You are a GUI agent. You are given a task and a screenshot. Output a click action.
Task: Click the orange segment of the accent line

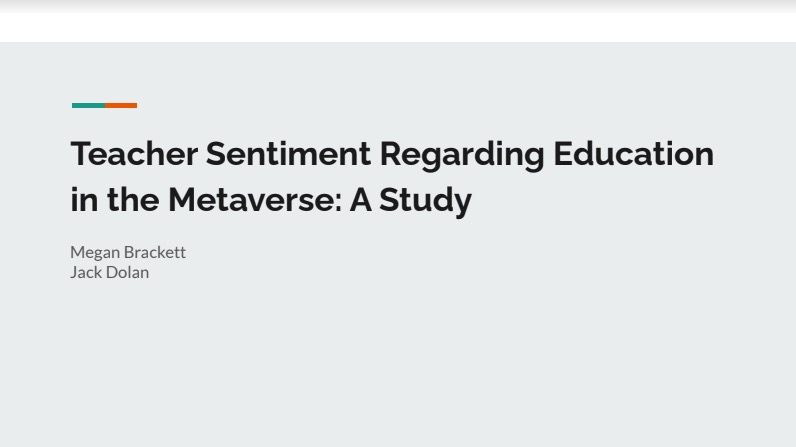tap(121, 105)
